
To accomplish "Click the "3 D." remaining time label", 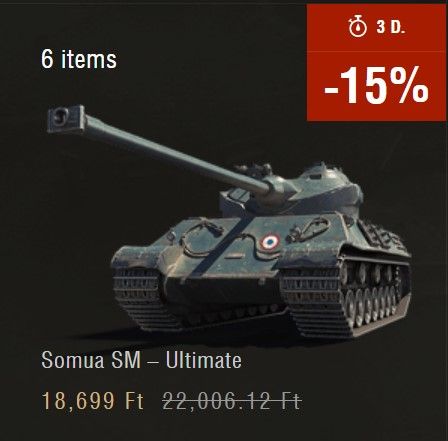I will coord(391,27).
